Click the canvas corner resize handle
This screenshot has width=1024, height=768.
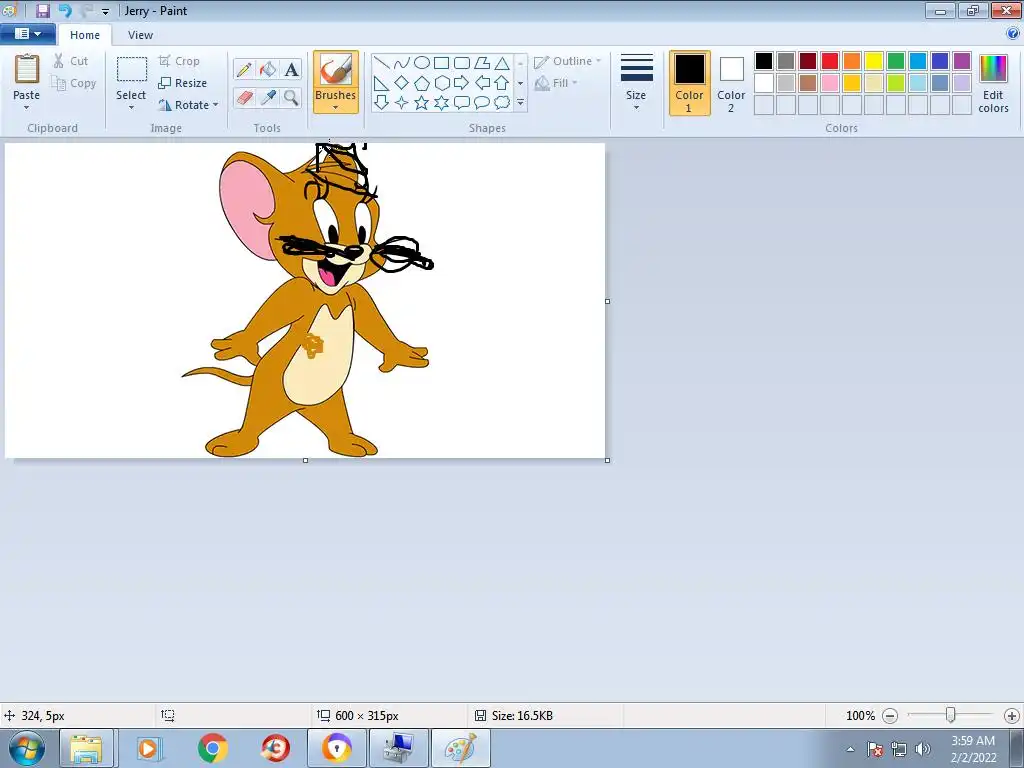[x=607, y=460]
